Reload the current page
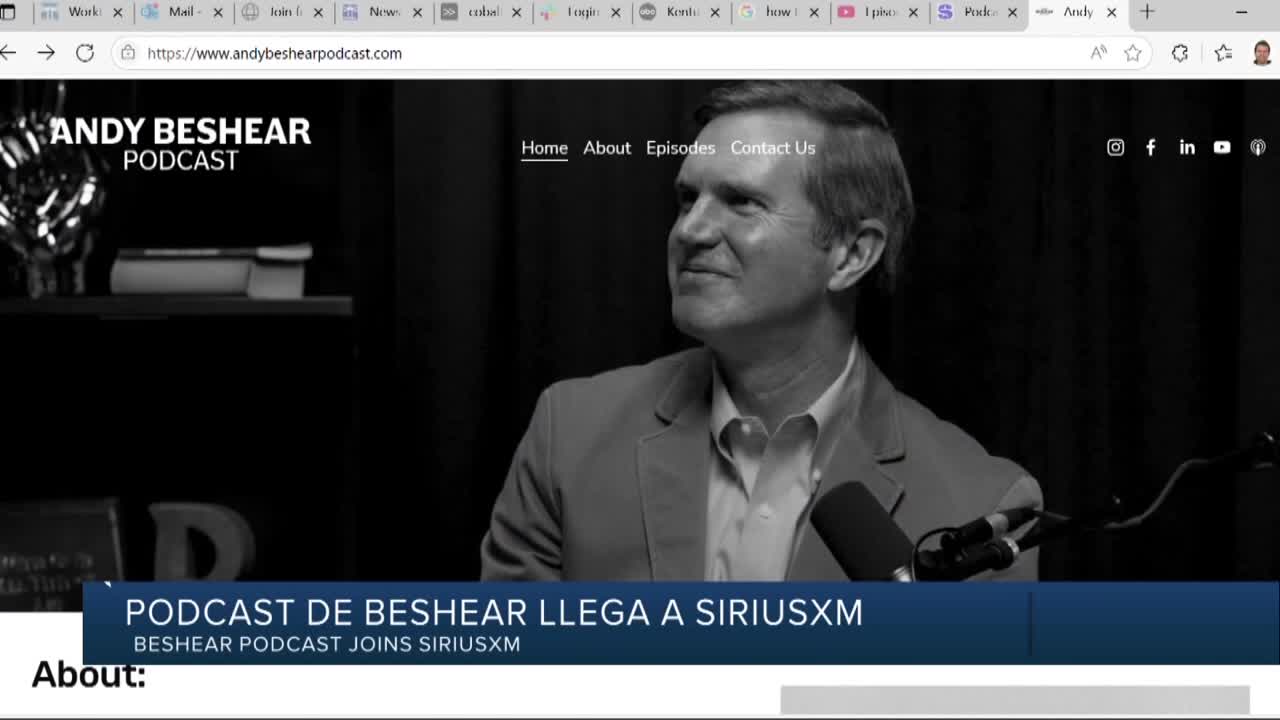This screenshot has height=720, width=1280. click(x=85, y=53)
